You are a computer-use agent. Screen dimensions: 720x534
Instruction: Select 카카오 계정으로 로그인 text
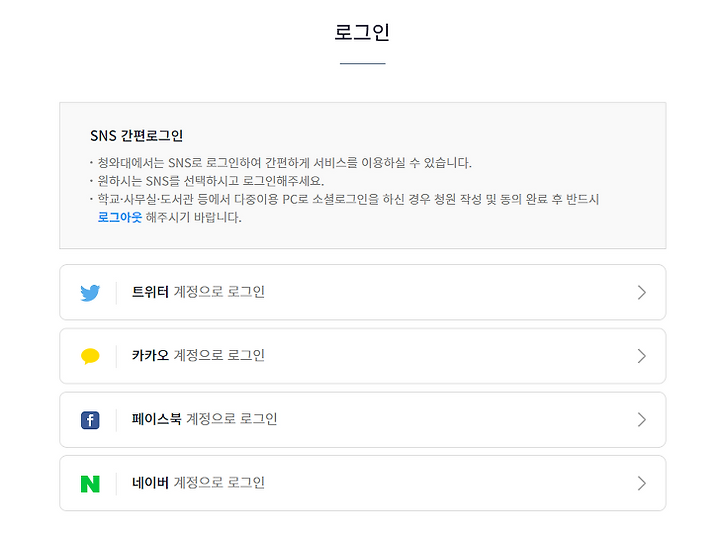tap(198, 355)
